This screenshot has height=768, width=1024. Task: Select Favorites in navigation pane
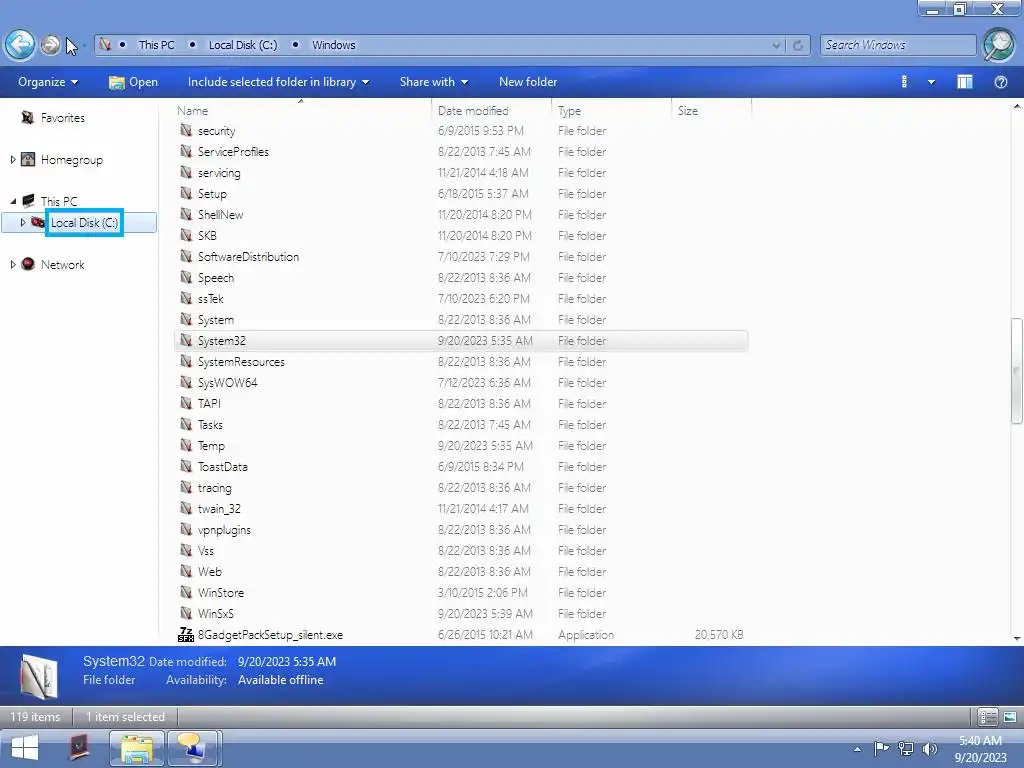tap(63, 118)
